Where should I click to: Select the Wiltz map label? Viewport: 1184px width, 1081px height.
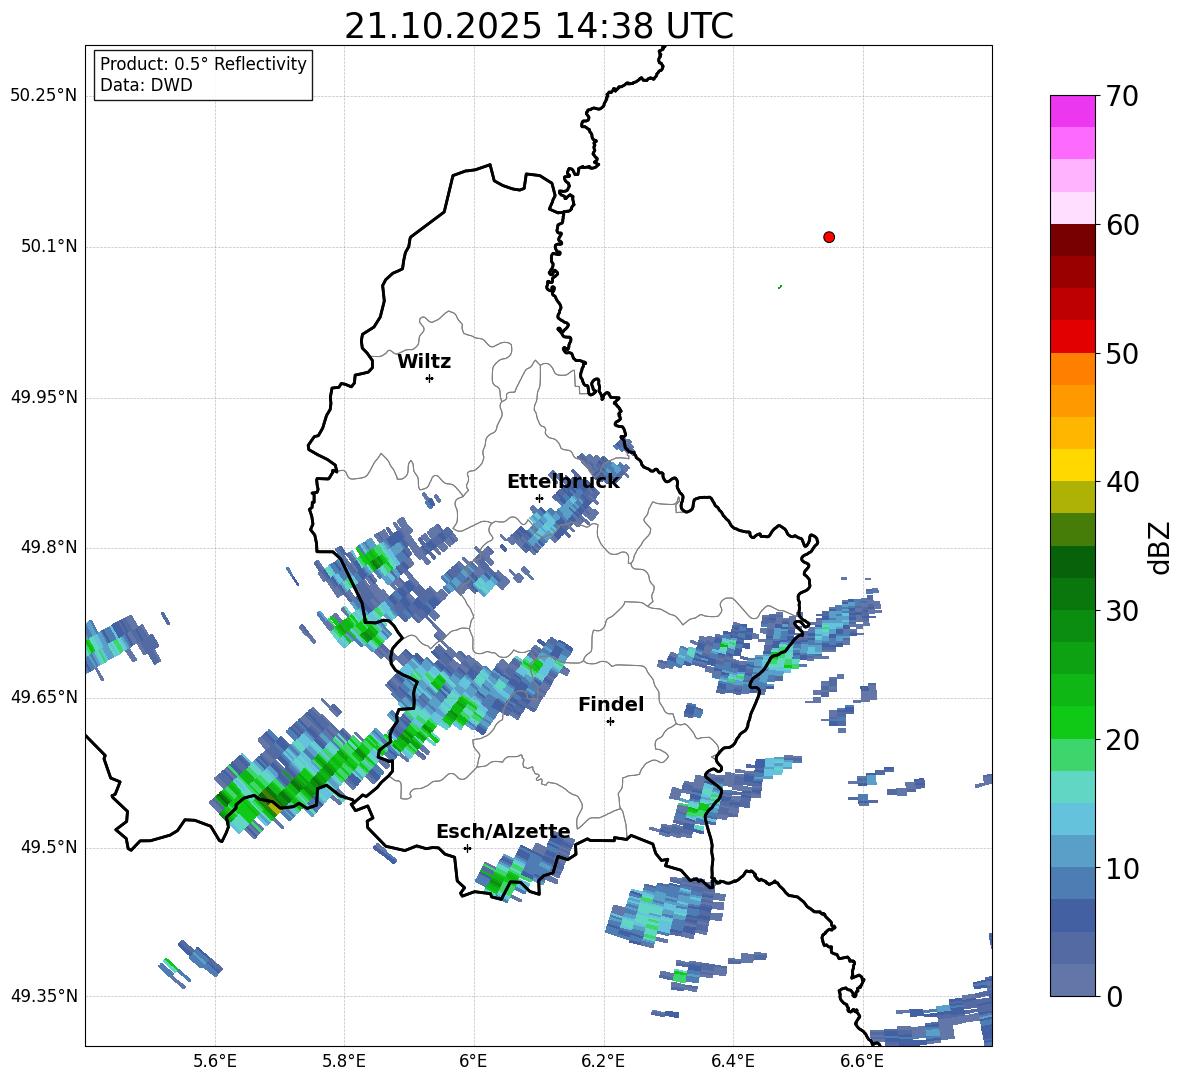click(x=424, y=362)
